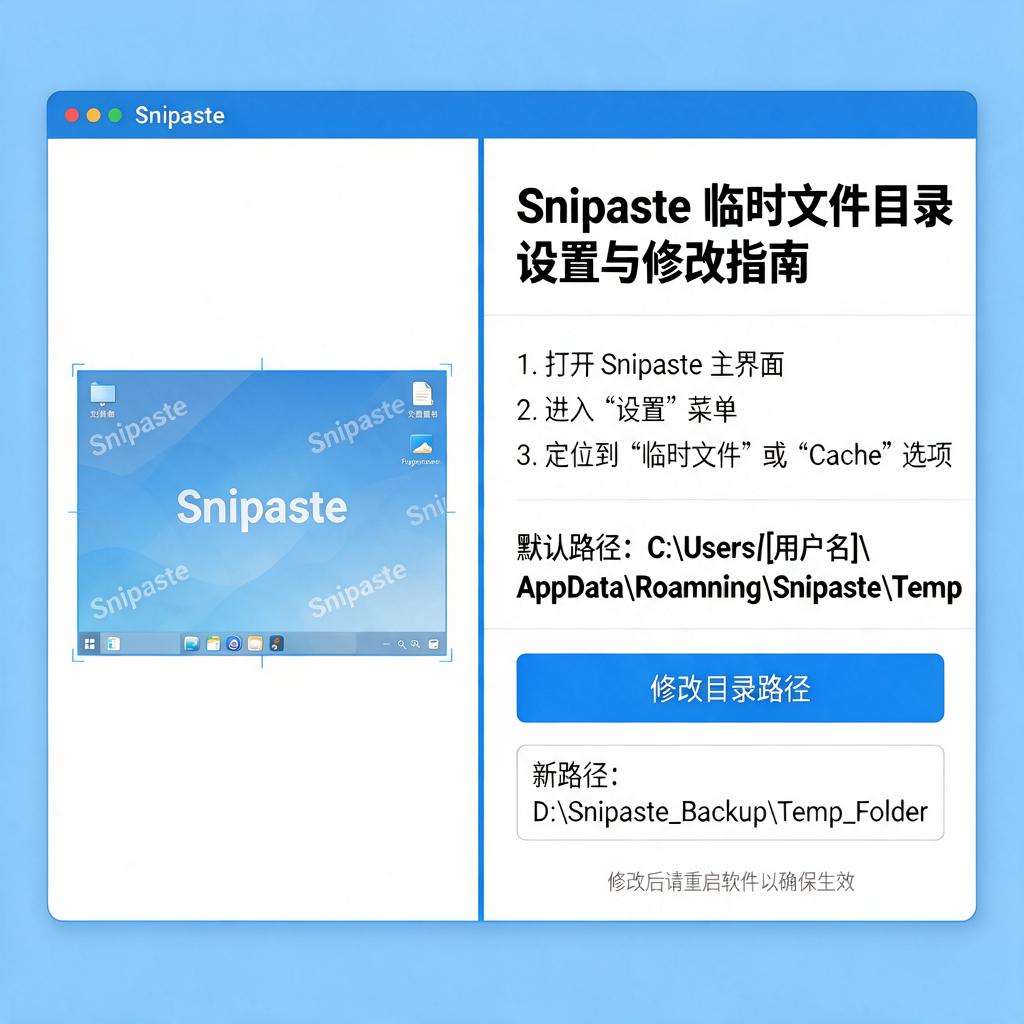
Task: Click the rightmost notification tray icon
Action: coord(433,645)
